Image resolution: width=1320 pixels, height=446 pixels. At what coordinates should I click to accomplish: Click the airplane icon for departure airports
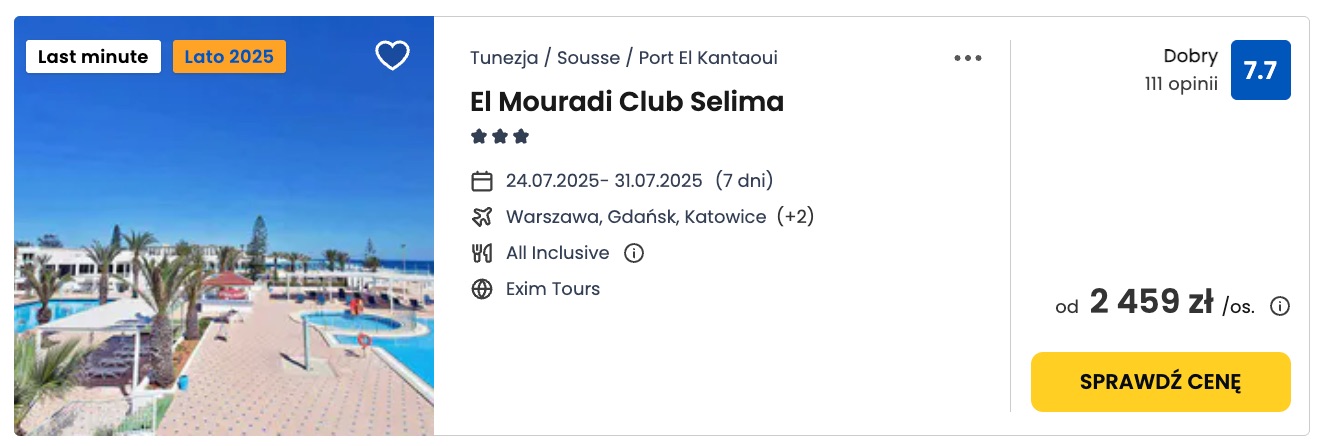482,217
